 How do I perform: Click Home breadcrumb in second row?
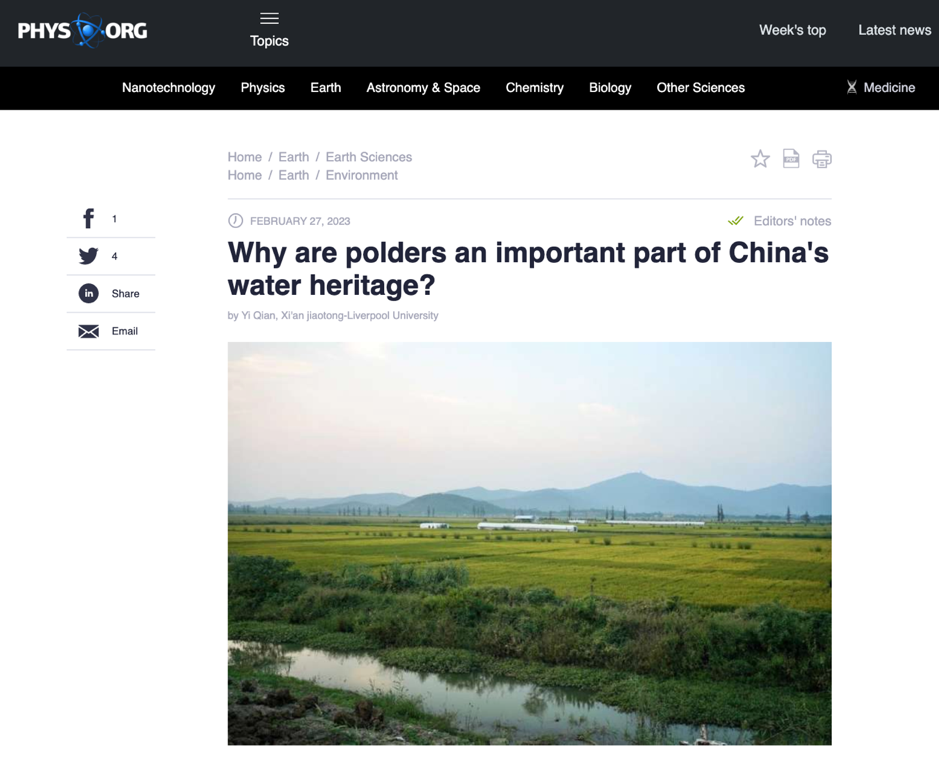(244, 175)
